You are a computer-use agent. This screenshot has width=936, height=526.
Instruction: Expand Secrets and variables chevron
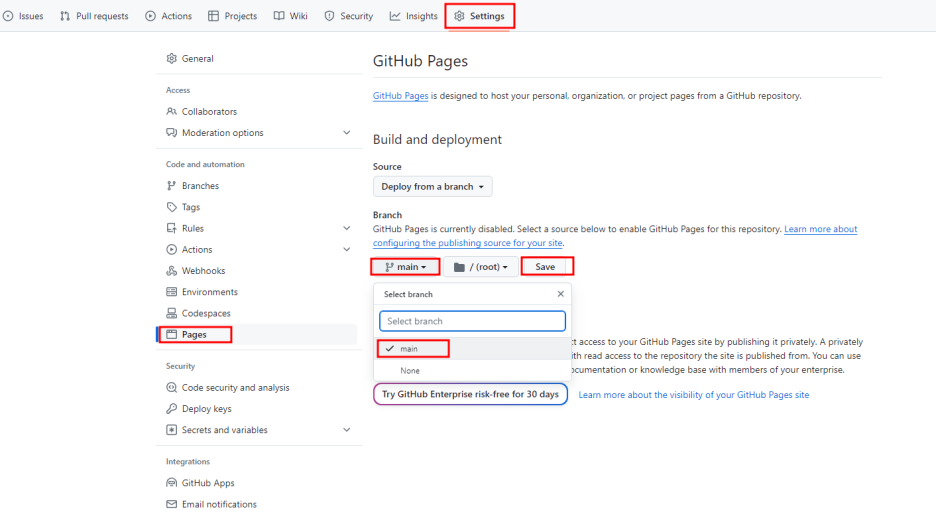click(347, 430)
